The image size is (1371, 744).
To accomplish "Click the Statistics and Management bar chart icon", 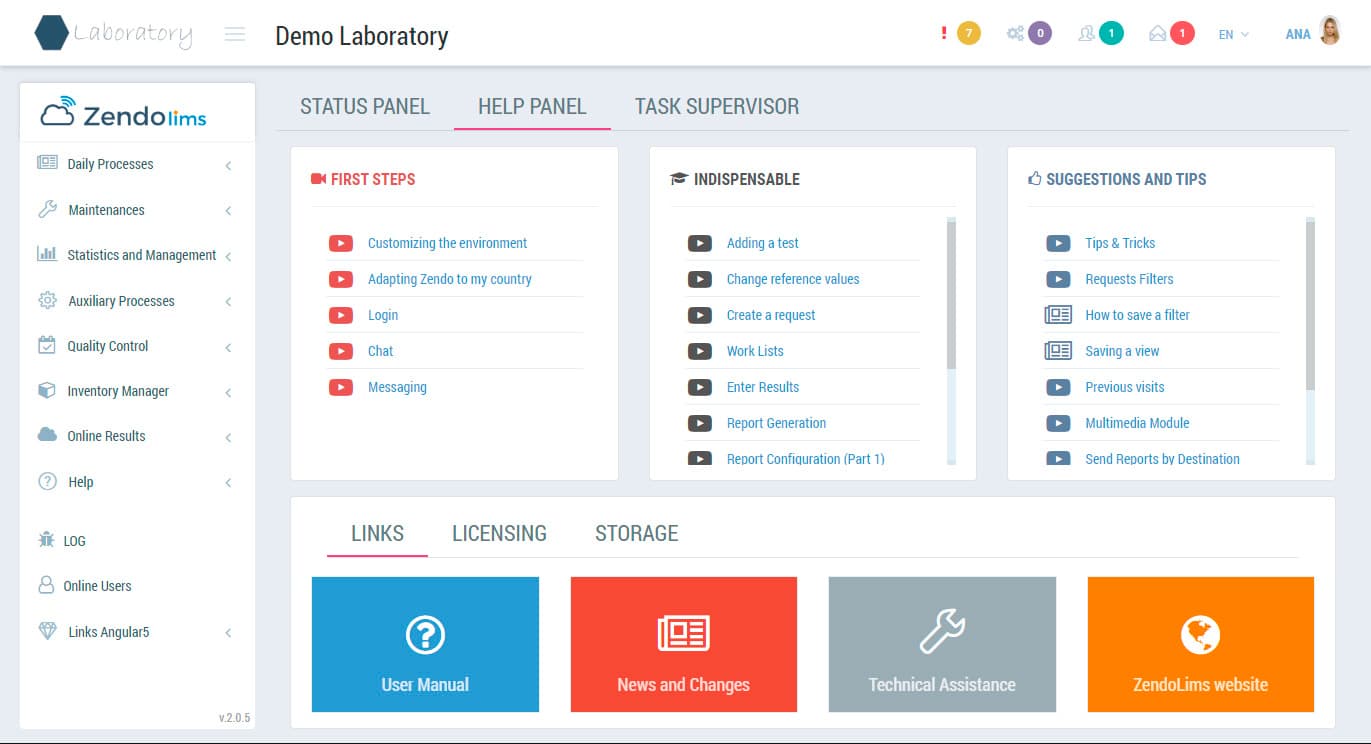I will point(47,254).
